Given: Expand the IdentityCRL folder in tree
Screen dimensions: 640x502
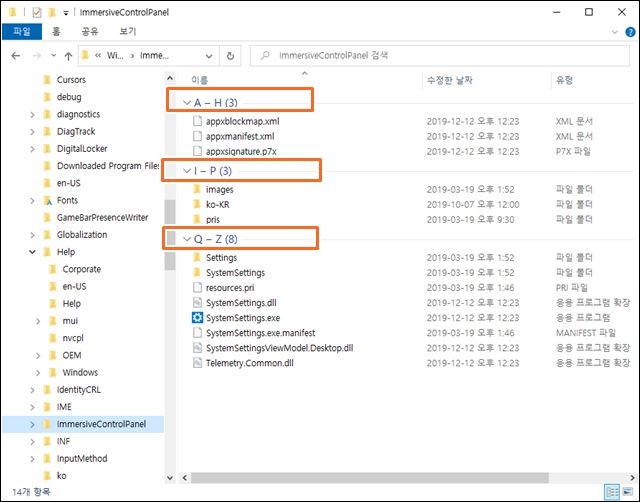Looking at the screenshot, I should (x=32, y=390).
